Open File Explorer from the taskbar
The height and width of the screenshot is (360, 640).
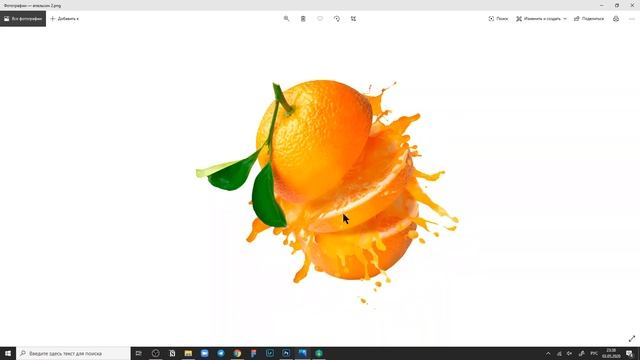click(x=188, y=353)
